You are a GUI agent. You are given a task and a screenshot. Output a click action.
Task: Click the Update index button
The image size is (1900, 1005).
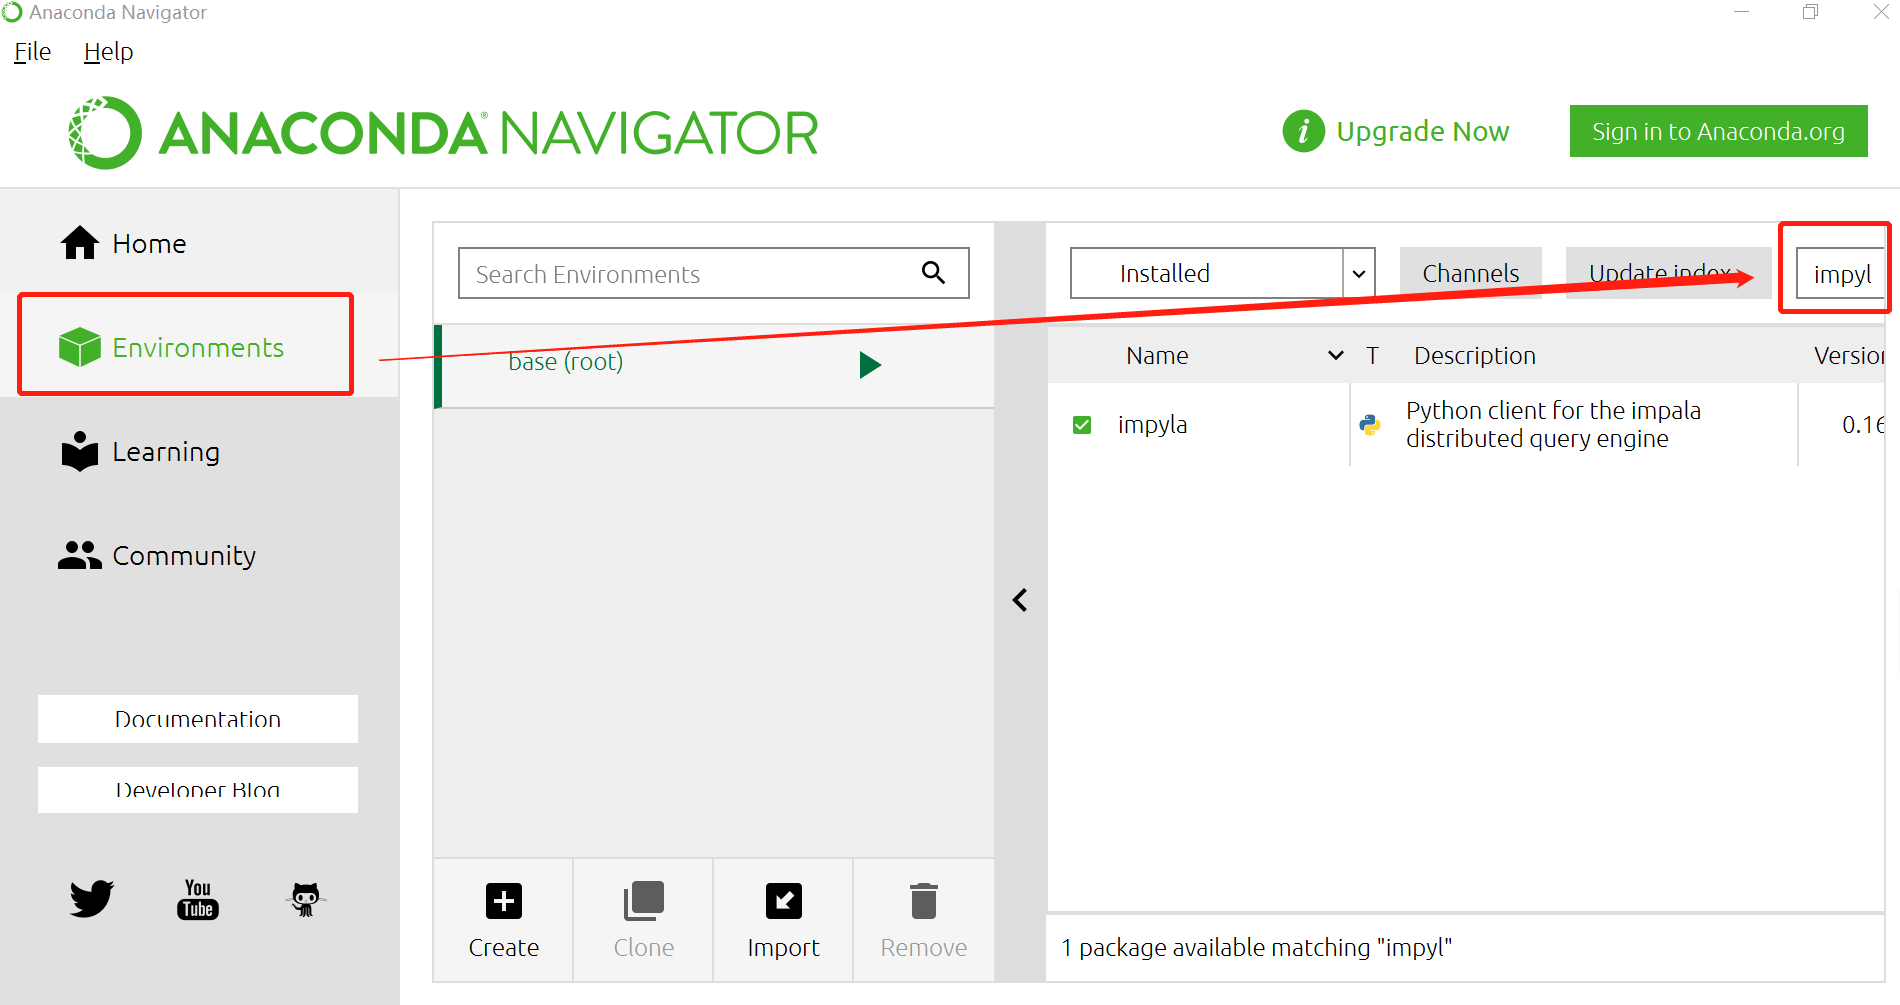[x=1668, y=273]
